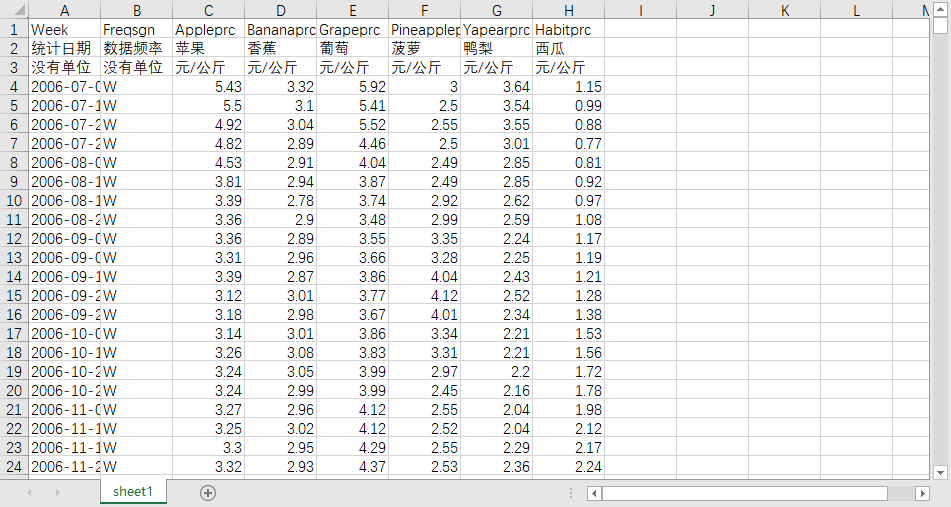951x507 pixels.
Task: Go to previous sheet tab arrow
Action: (x=29, y=492)
